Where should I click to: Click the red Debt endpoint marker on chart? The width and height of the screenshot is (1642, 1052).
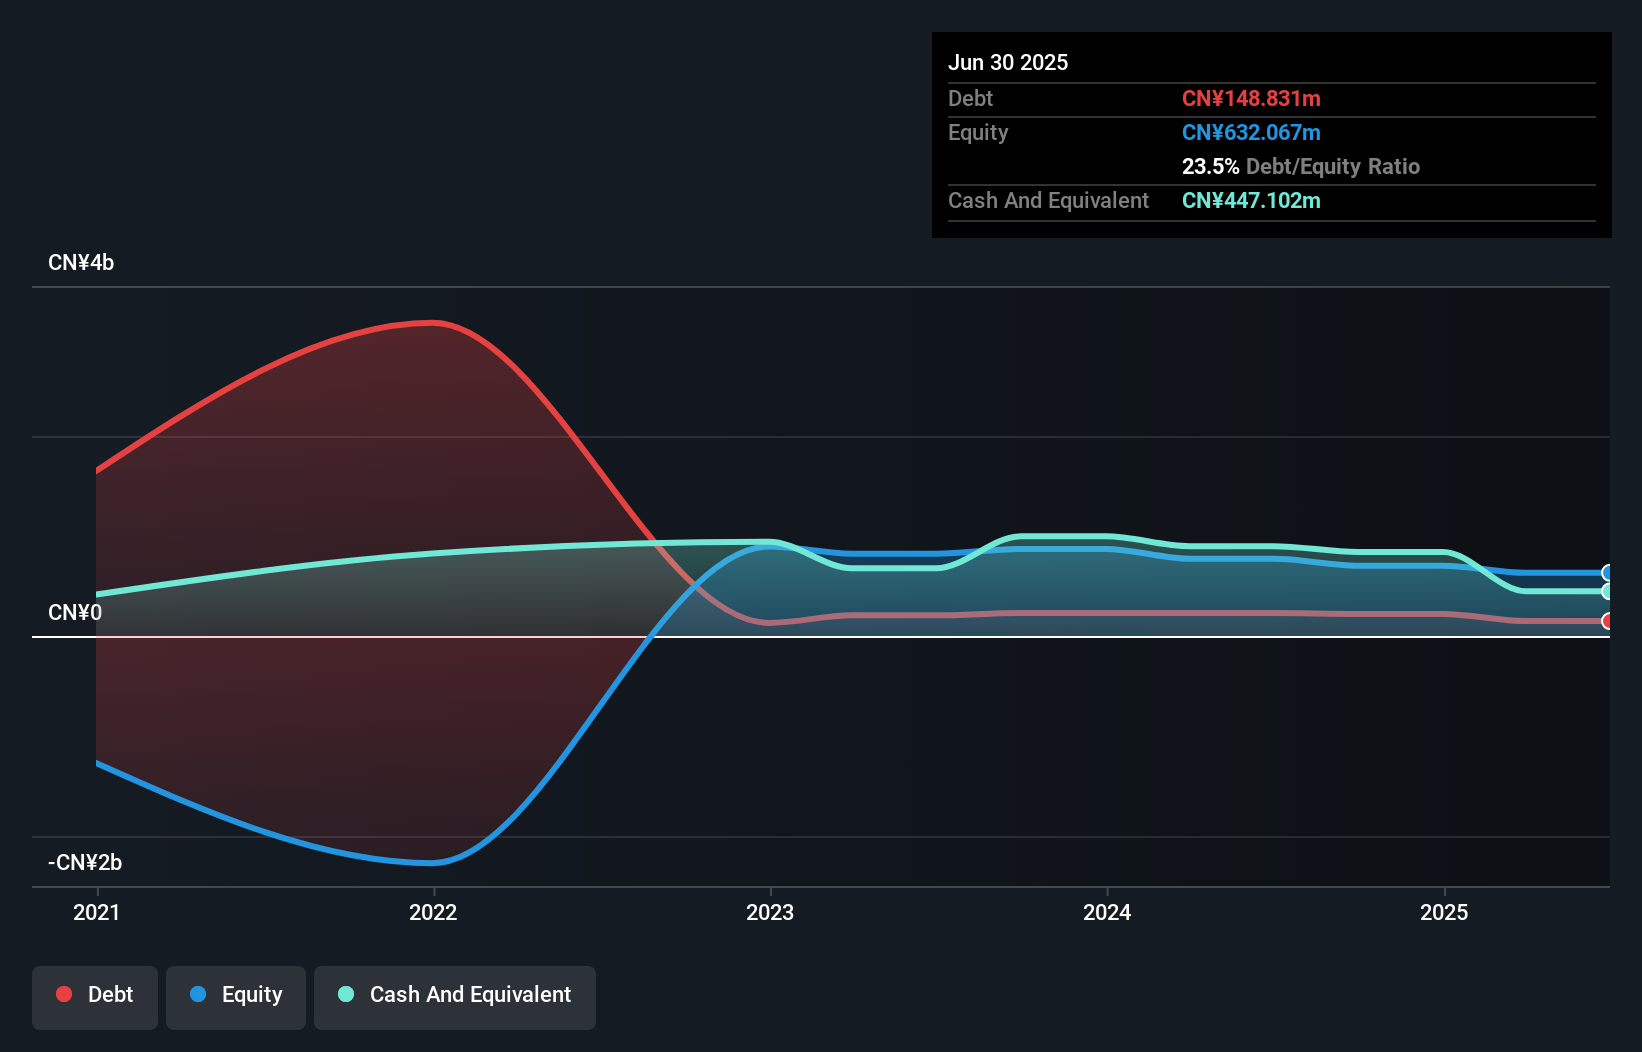point(1606,620)
